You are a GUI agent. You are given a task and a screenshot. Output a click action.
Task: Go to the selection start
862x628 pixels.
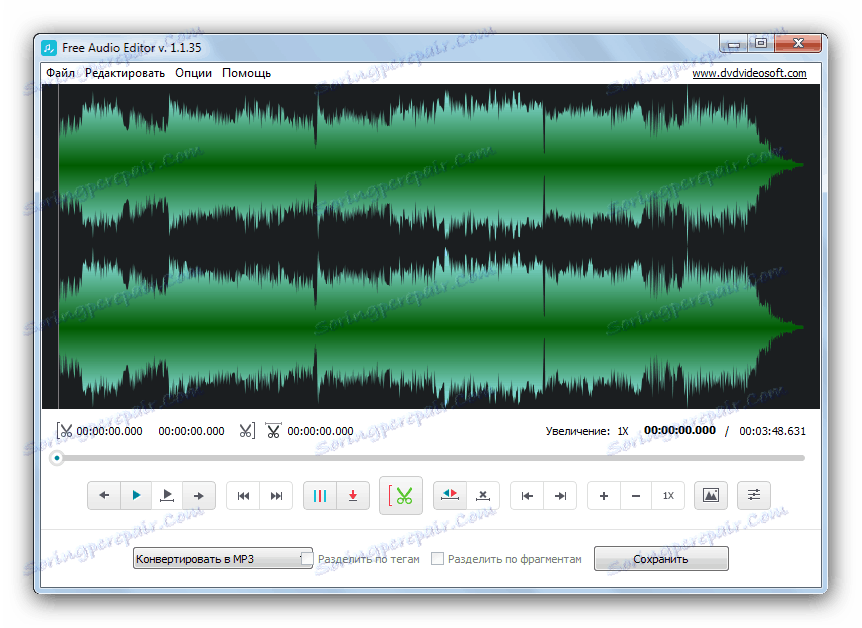coord(527,495)
